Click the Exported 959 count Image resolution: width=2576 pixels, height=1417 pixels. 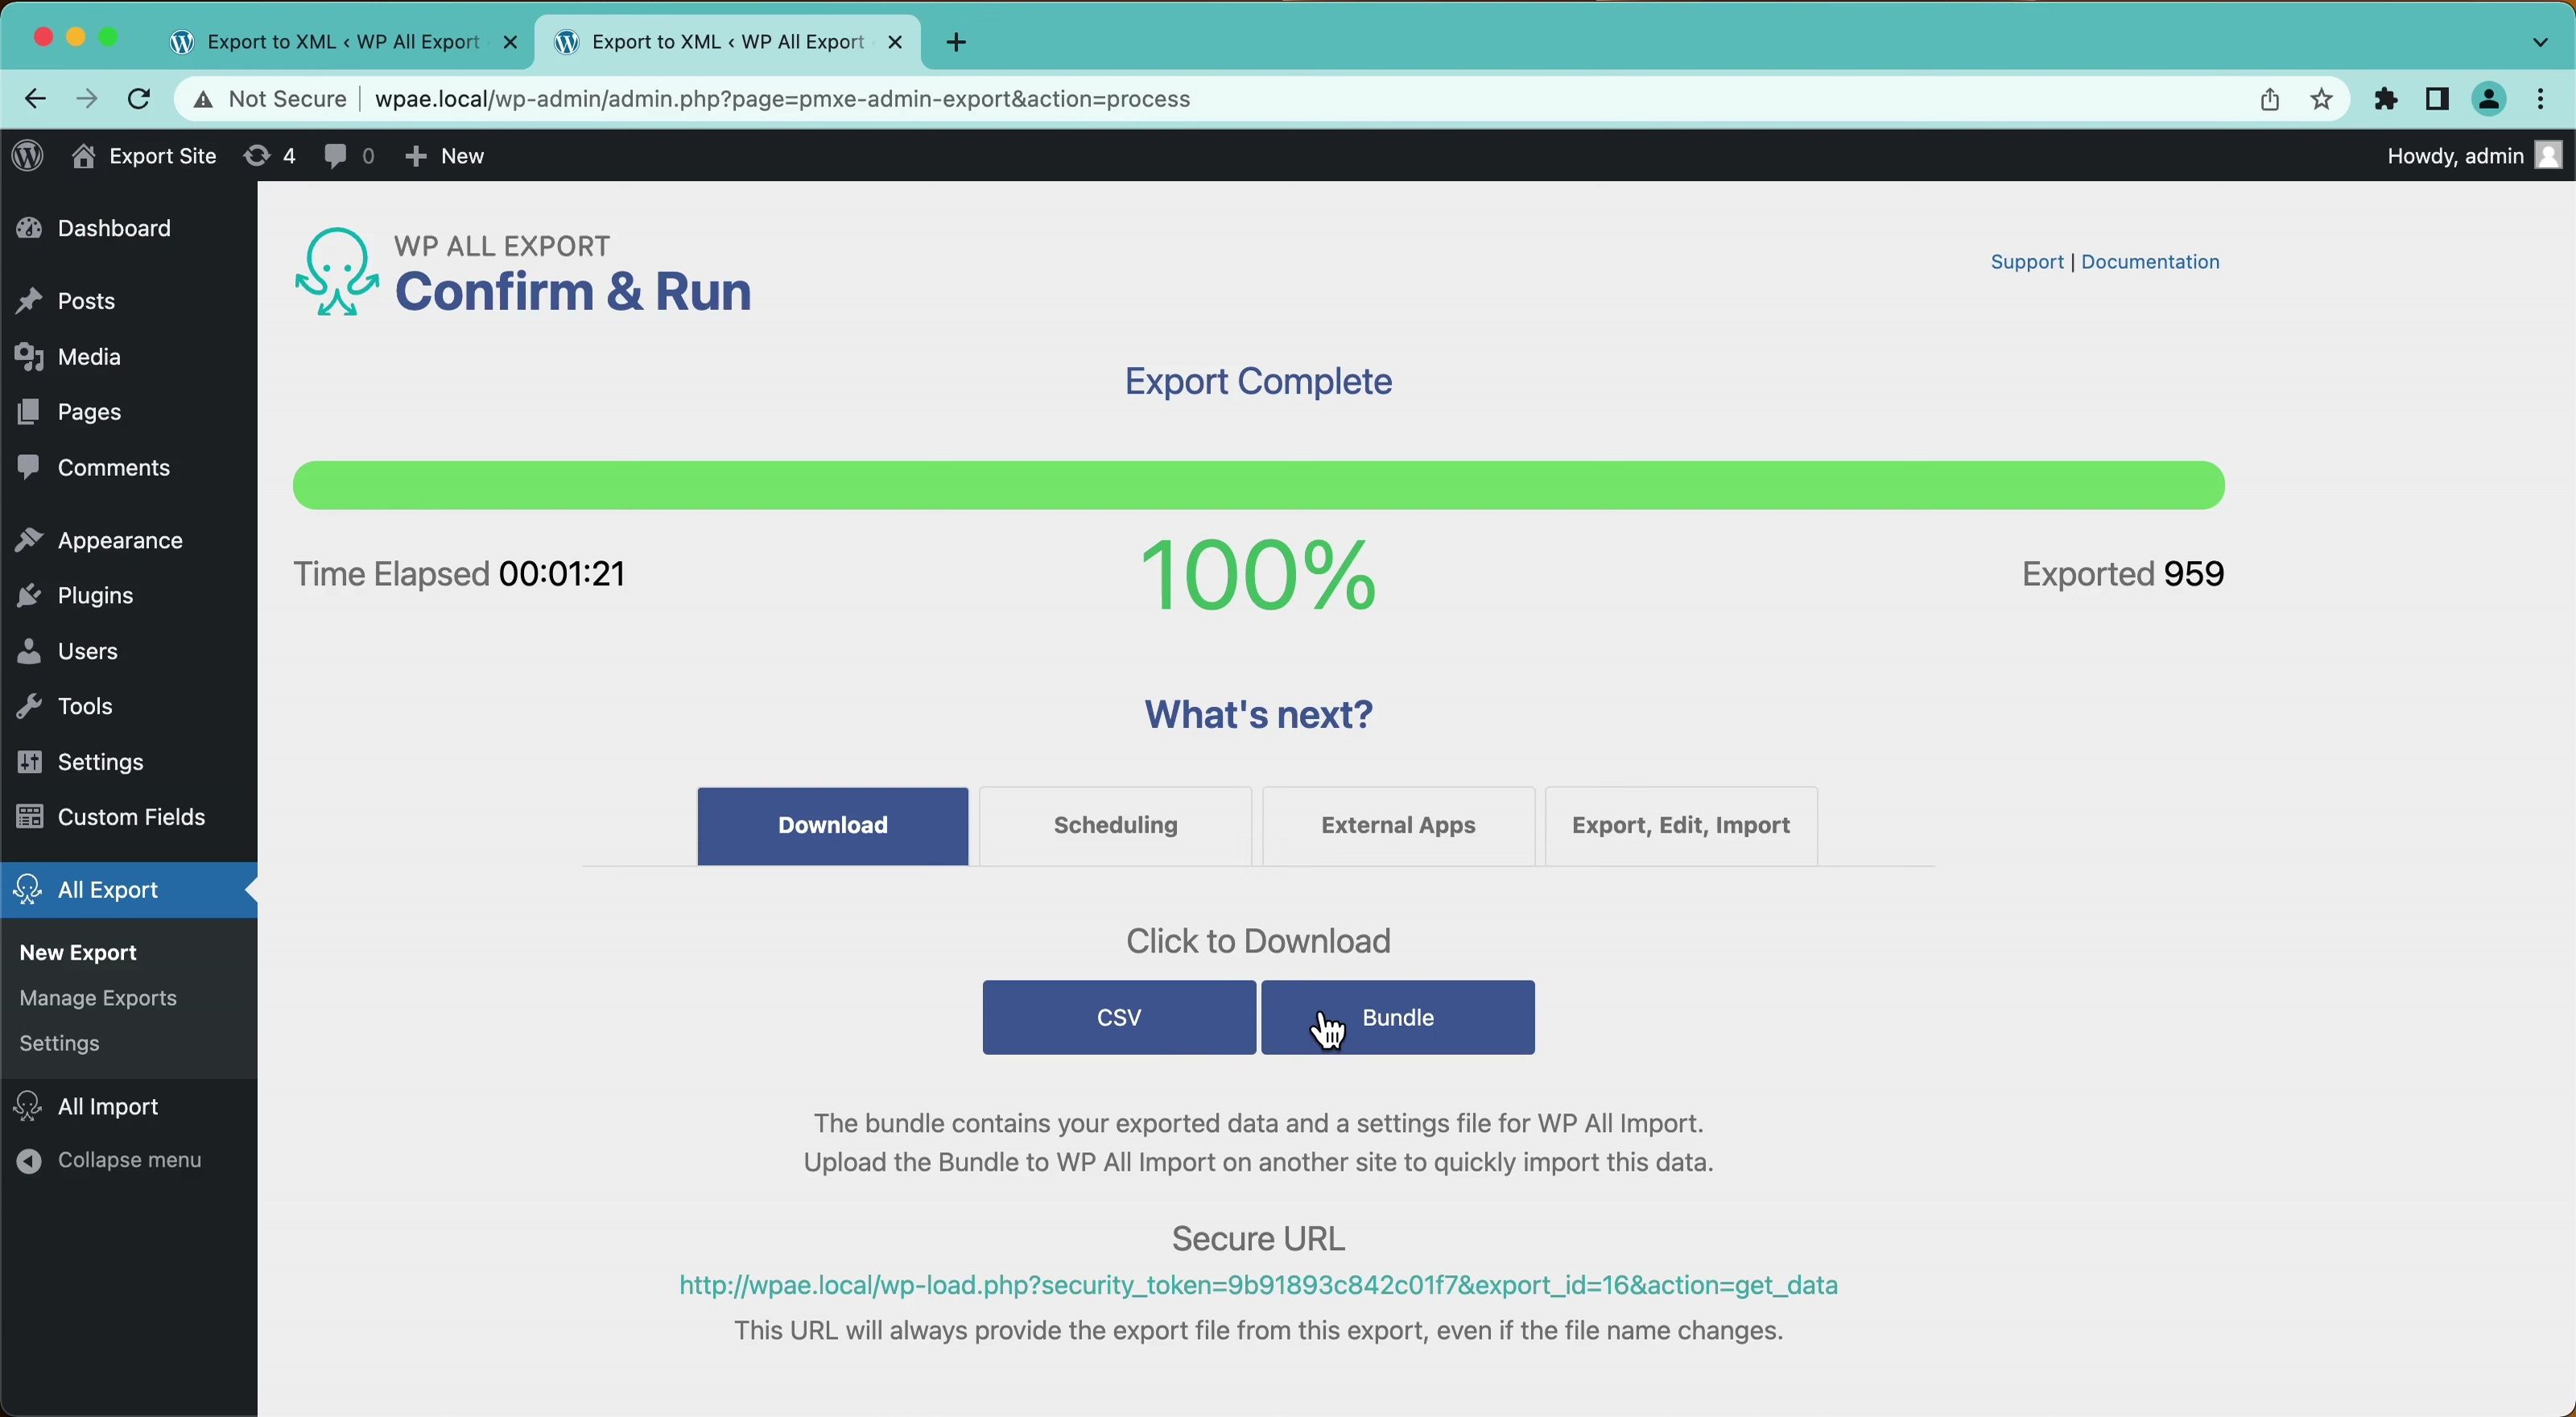coord(2123,575)
